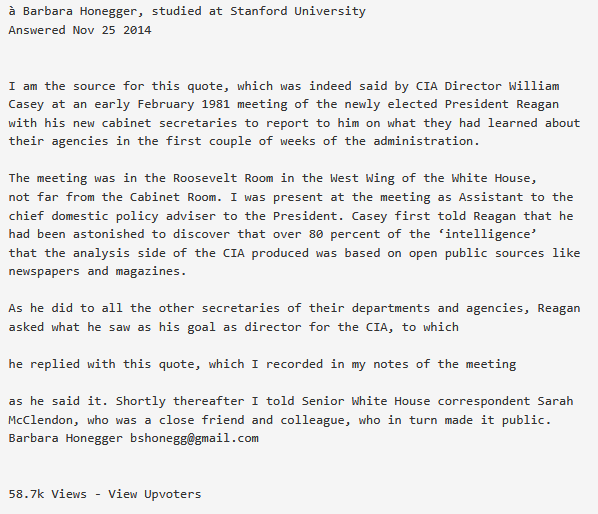This screenshot has width=598, height=514.
Task: Click the author name Barbara Honegger
Action: [79, 11]
